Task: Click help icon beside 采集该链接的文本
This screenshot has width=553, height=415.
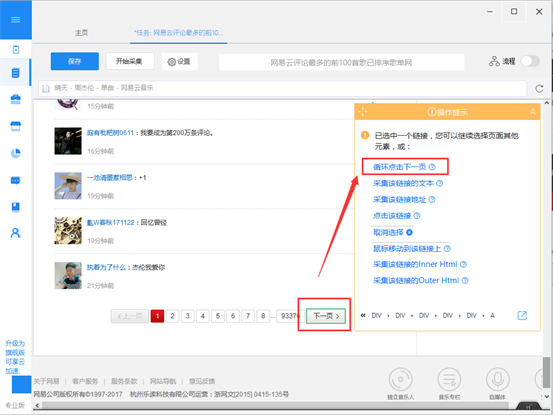Action: point(439,183)
